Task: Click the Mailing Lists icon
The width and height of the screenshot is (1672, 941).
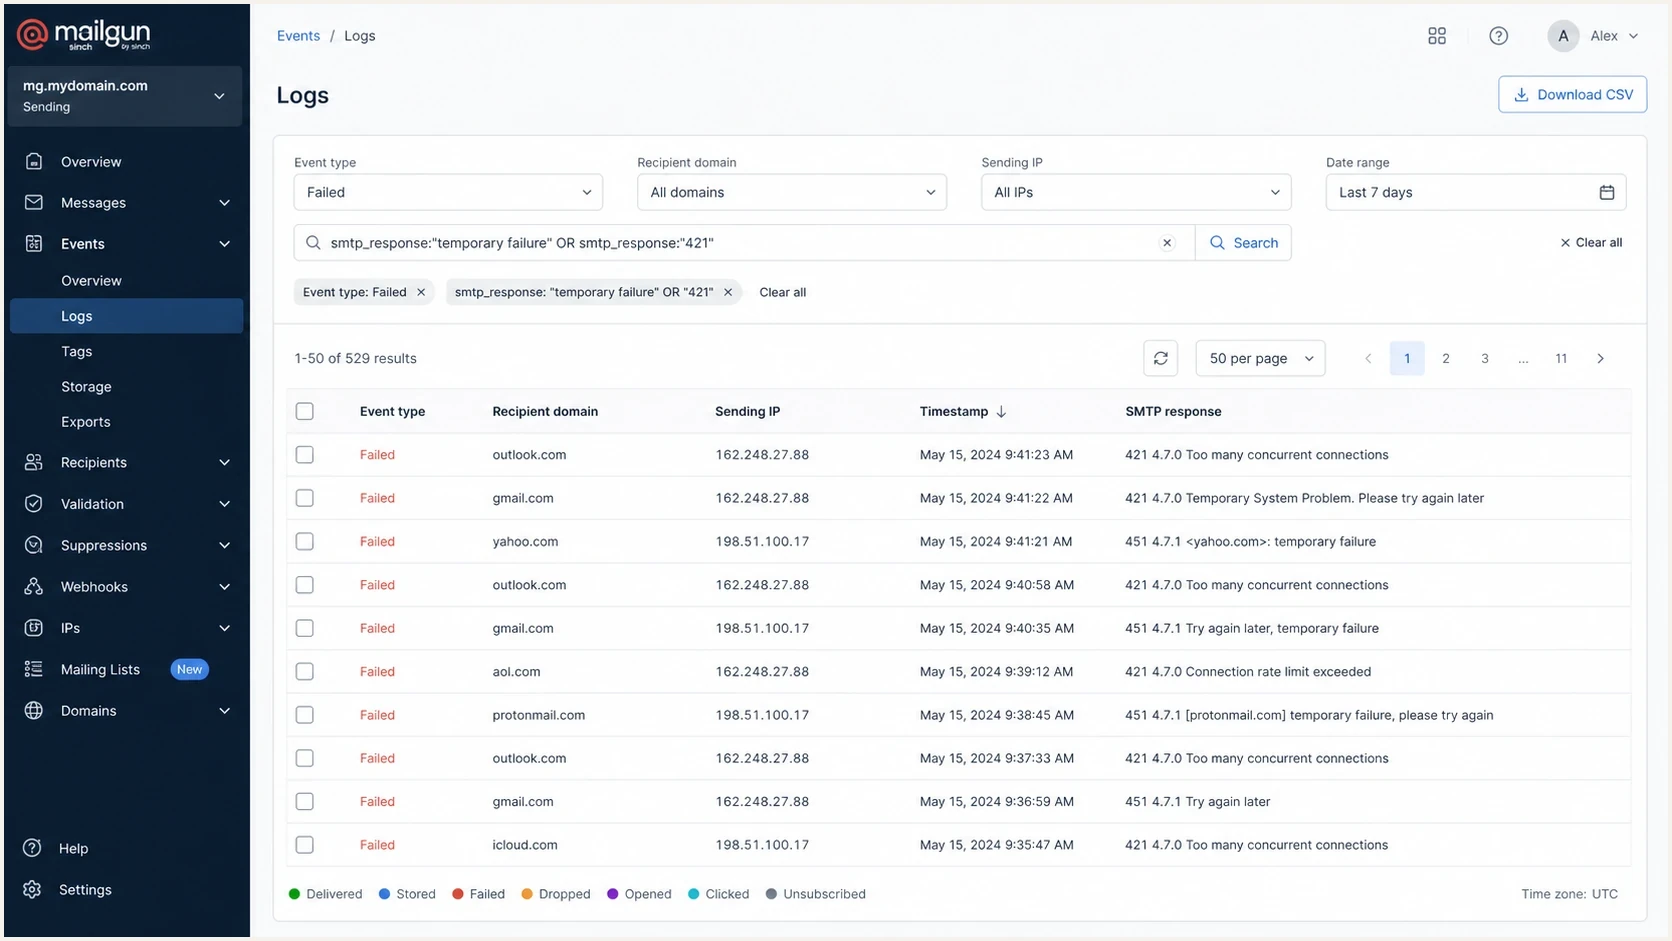Action: click(34, 669)
